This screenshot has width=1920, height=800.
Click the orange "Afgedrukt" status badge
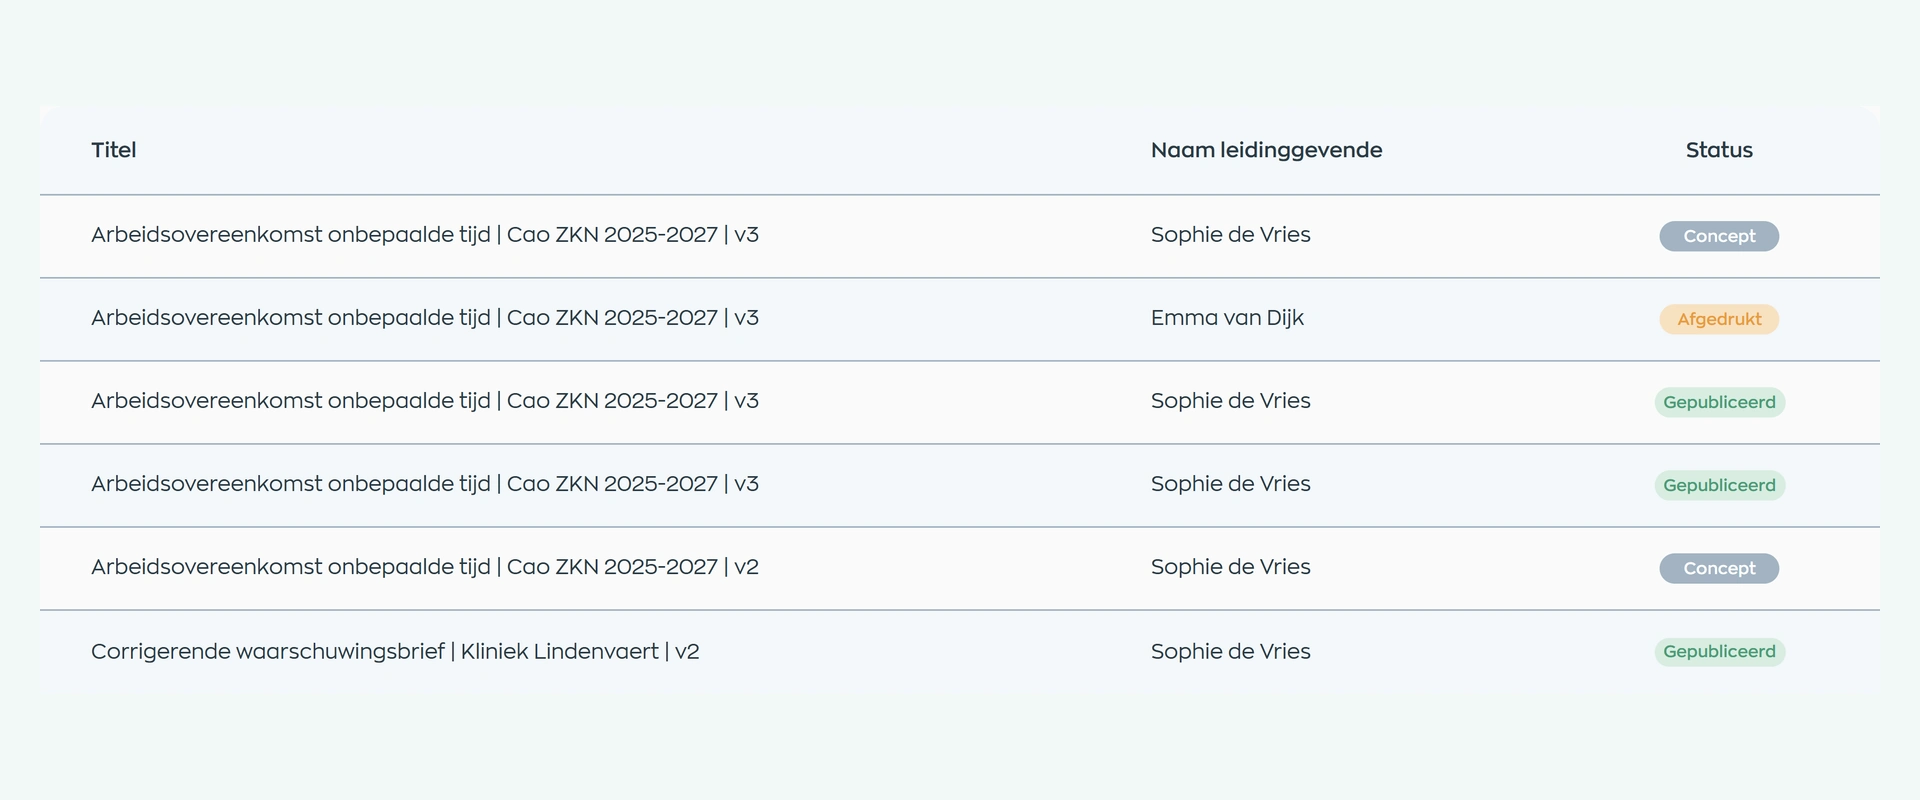click(x=1719, y=319)
